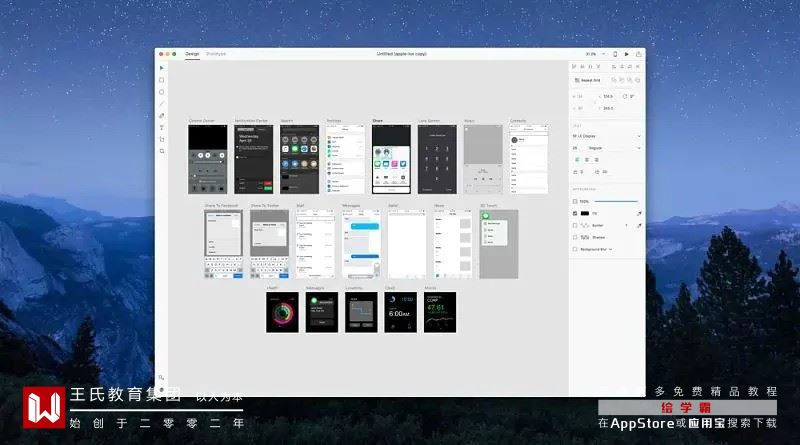Center-align text in Text section
The width and height of the screenshot is (800, 445).
tap(587, 160)
